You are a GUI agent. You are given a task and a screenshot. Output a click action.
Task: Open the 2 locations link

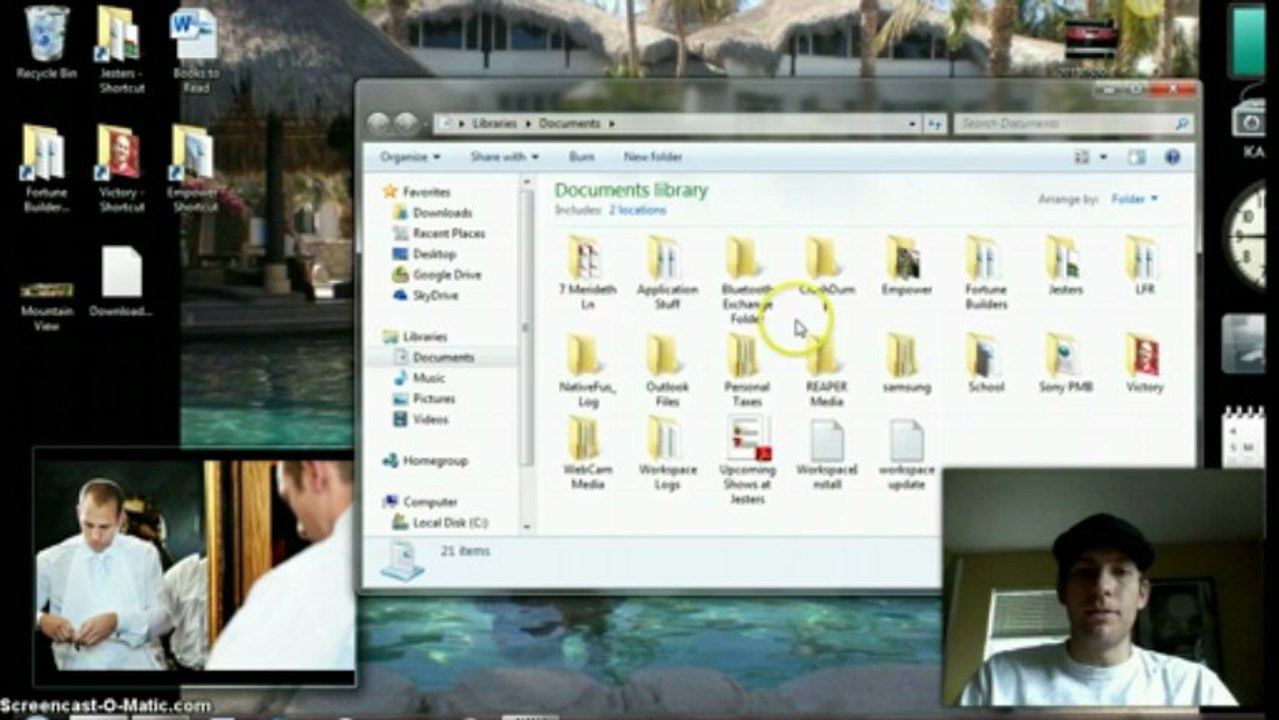pyautogui.click(x=637, y=210)
